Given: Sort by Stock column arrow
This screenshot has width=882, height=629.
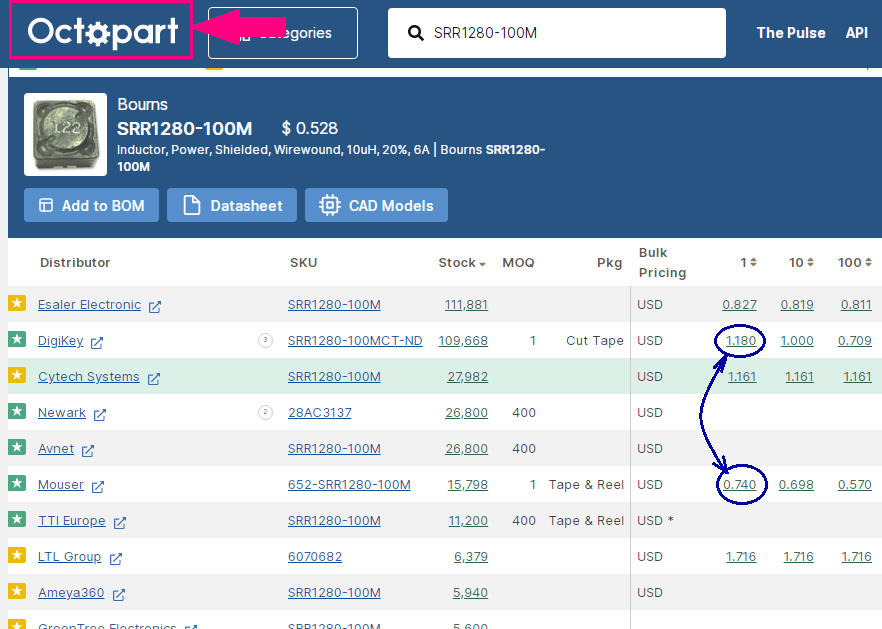Looking at the screenshot, I should (482, 264).
